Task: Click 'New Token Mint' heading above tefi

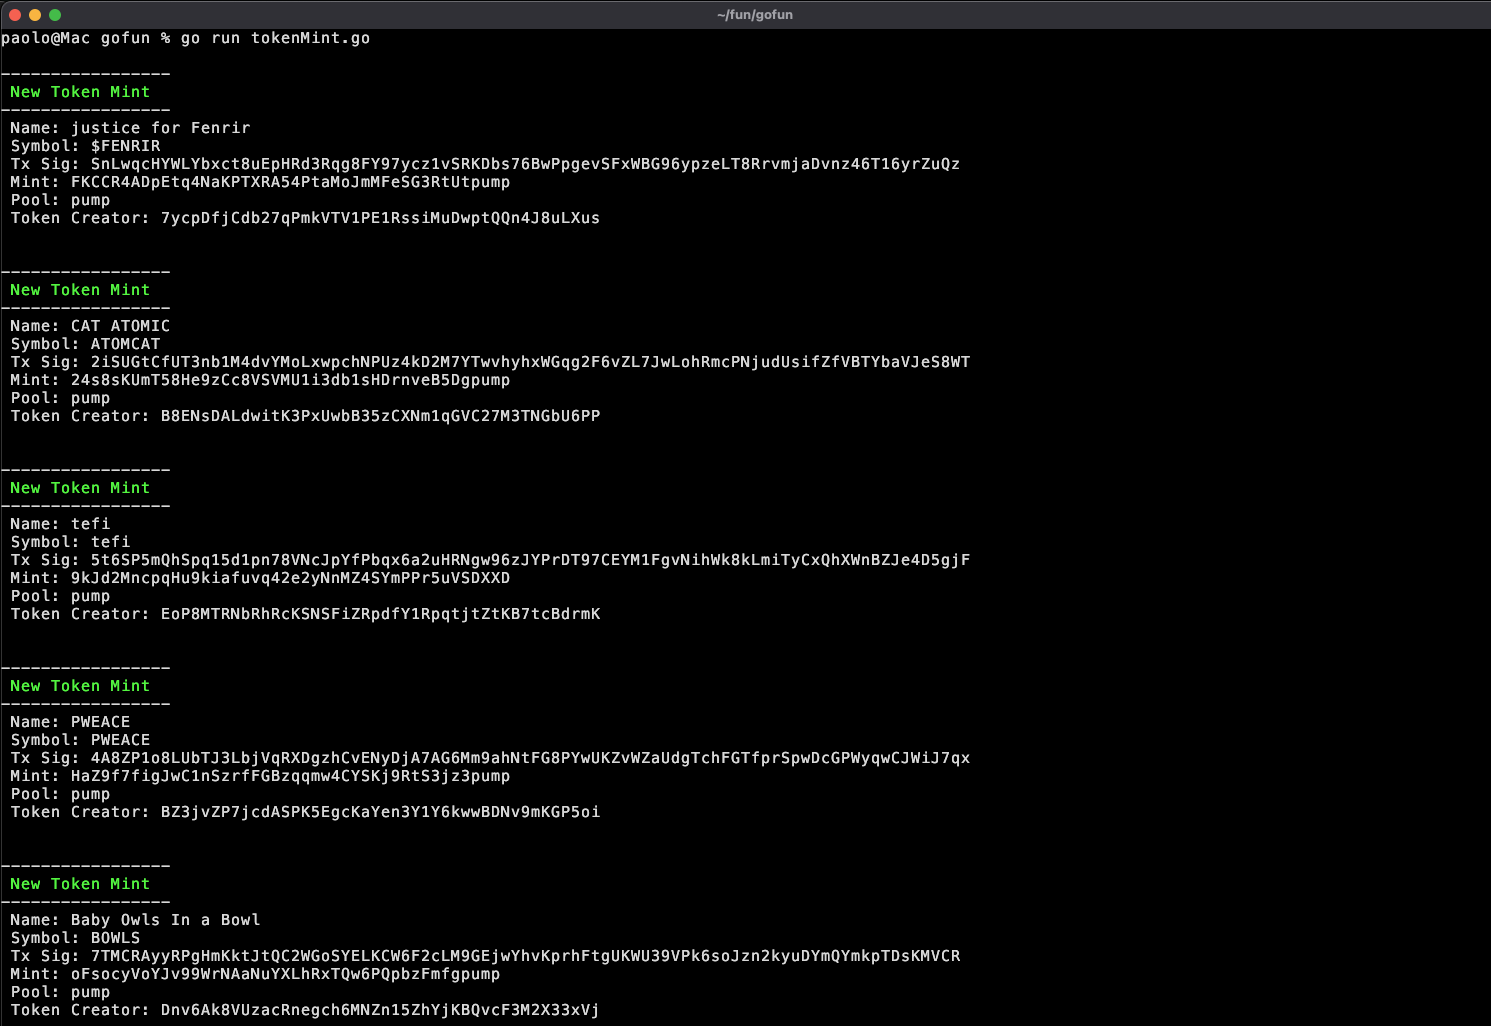Action: point(80,488)
